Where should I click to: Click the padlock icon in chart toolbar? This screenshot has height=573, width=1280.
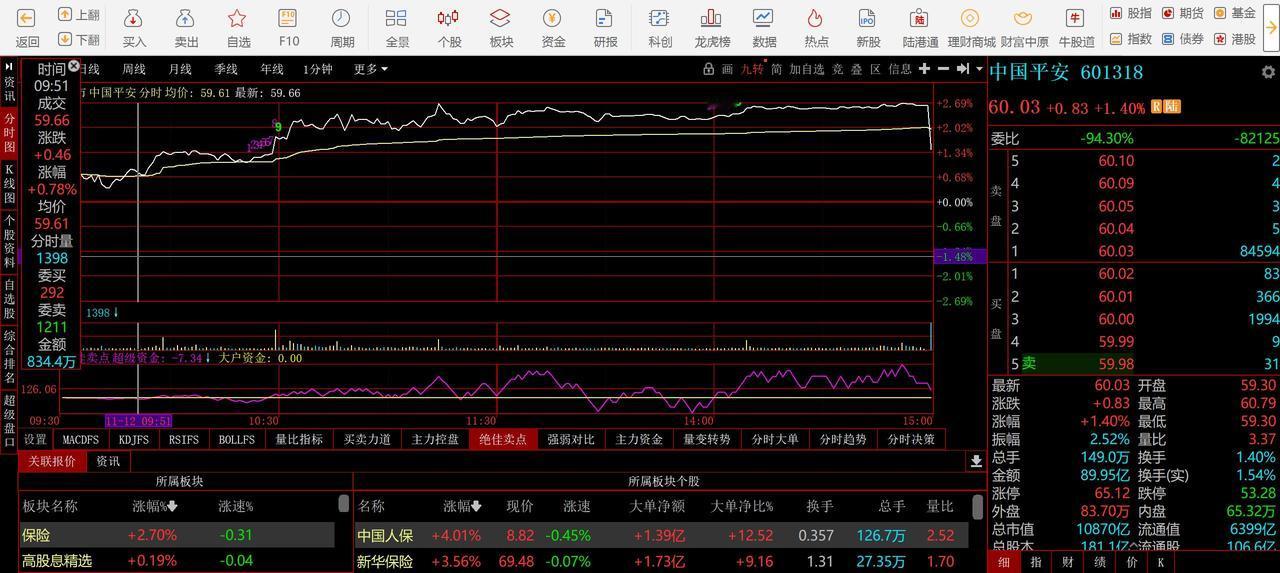[x=708, y=69]
